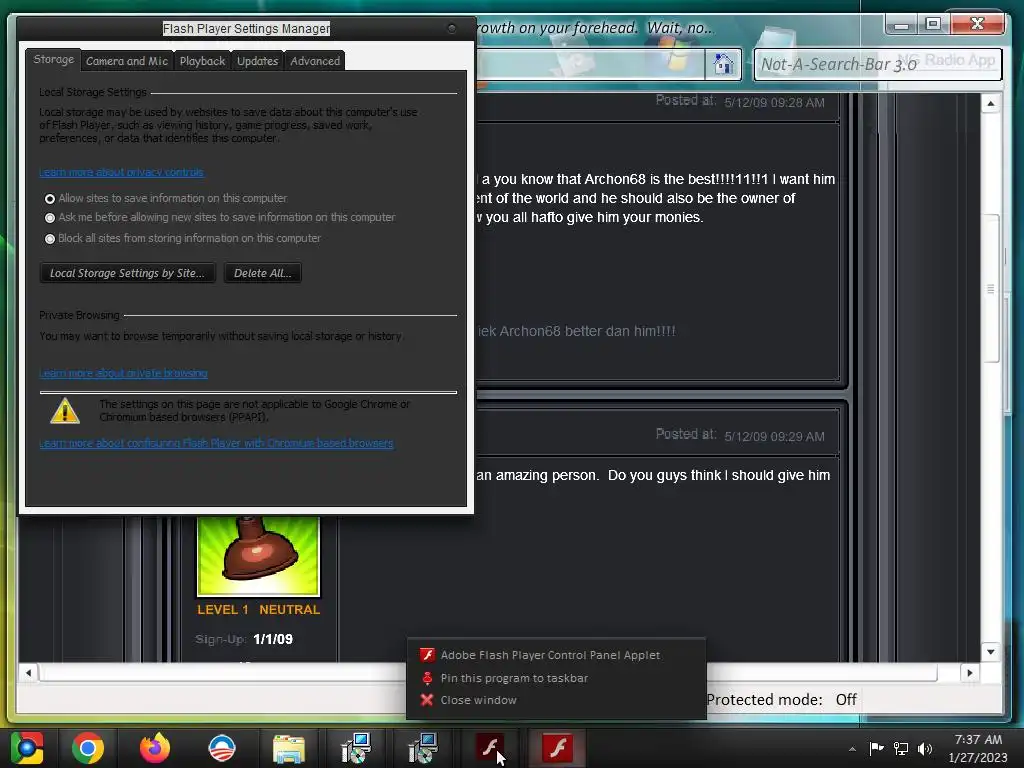The height and width of the screenshot is (768, 1024).
Task: Click the home icon in browser toolbar
Action: [x=723, y=64]
